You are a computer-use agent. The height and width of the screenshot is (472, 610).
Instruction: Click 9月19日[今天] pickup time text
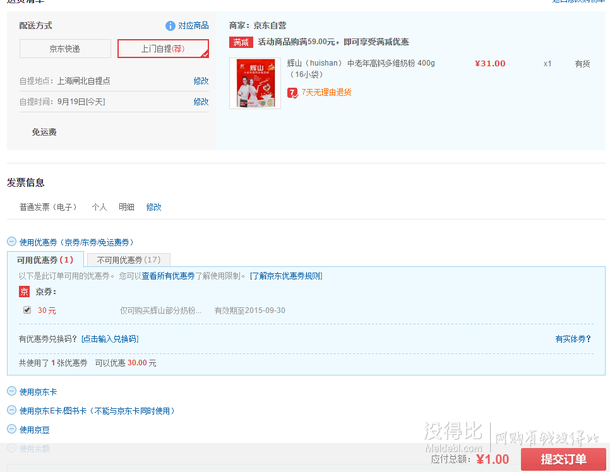pyautogui.click(x=81, y=102)
